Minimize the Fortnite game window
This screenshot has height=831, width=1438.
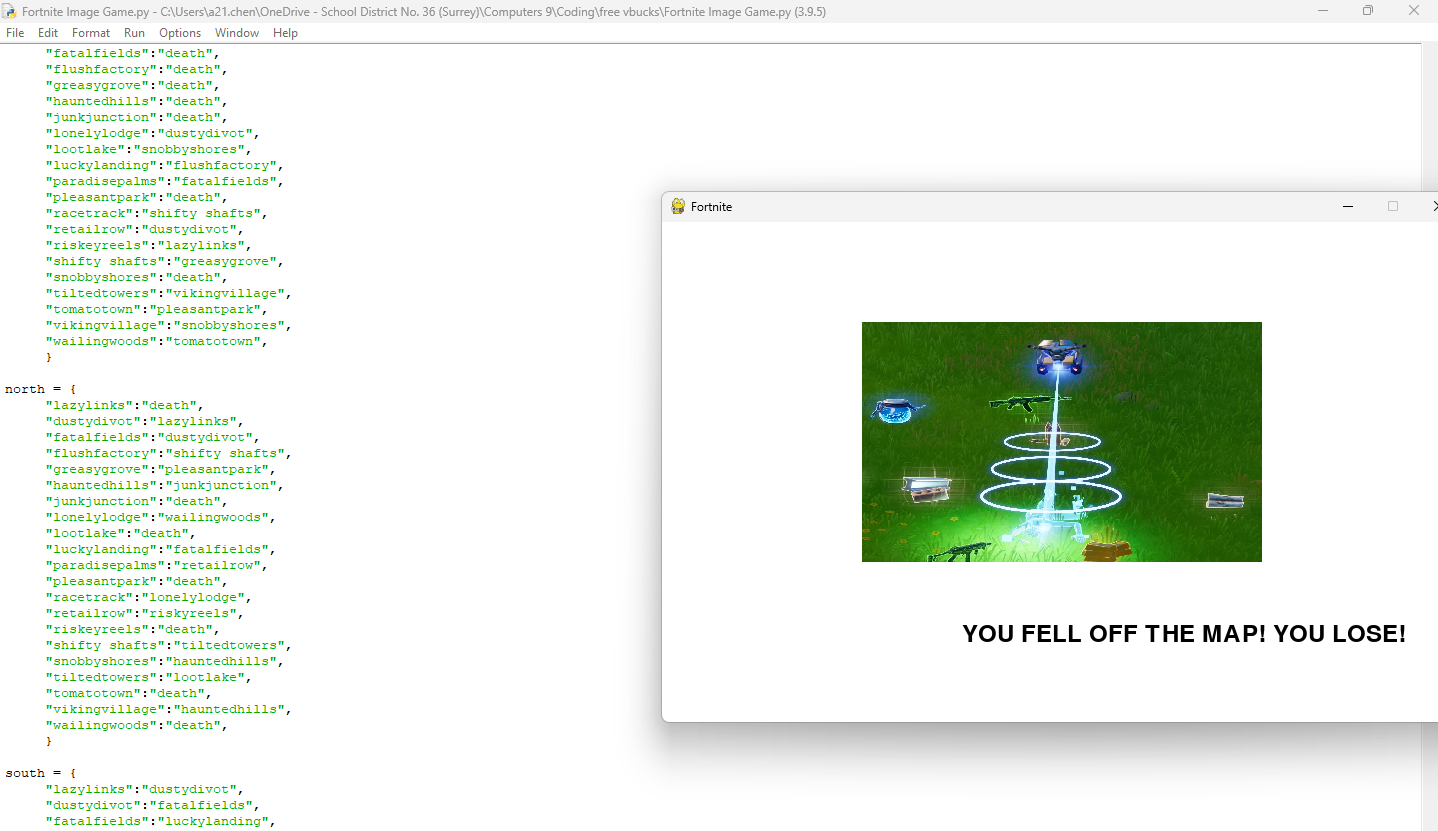(1347, 206)
